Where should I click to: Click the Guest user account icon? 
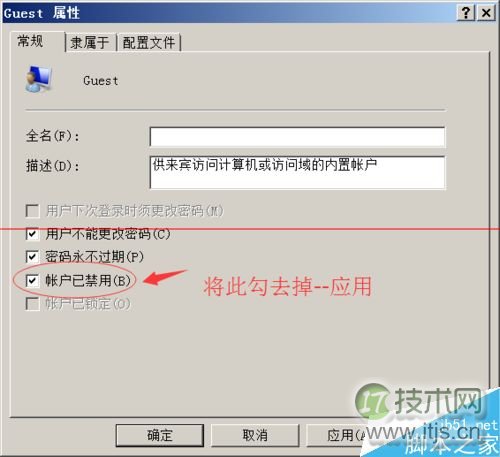[39, 79]
